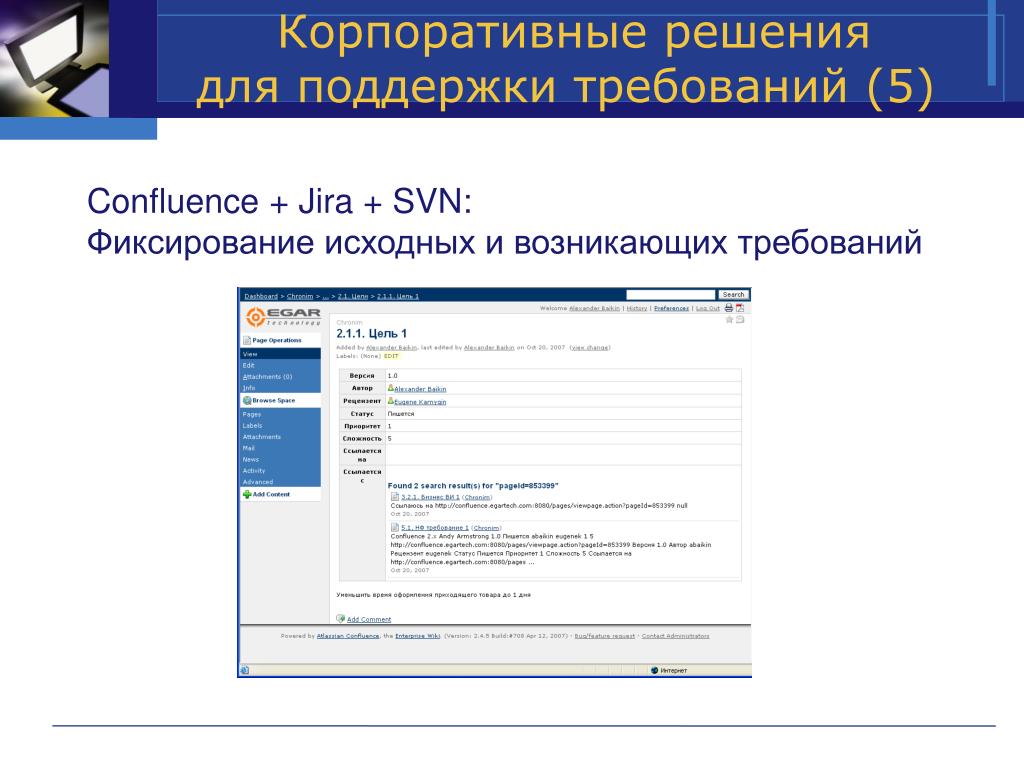Open Alexander Baikin link in Автор row
This screenshot has width=1024, height=768.
tap(420, 389)
